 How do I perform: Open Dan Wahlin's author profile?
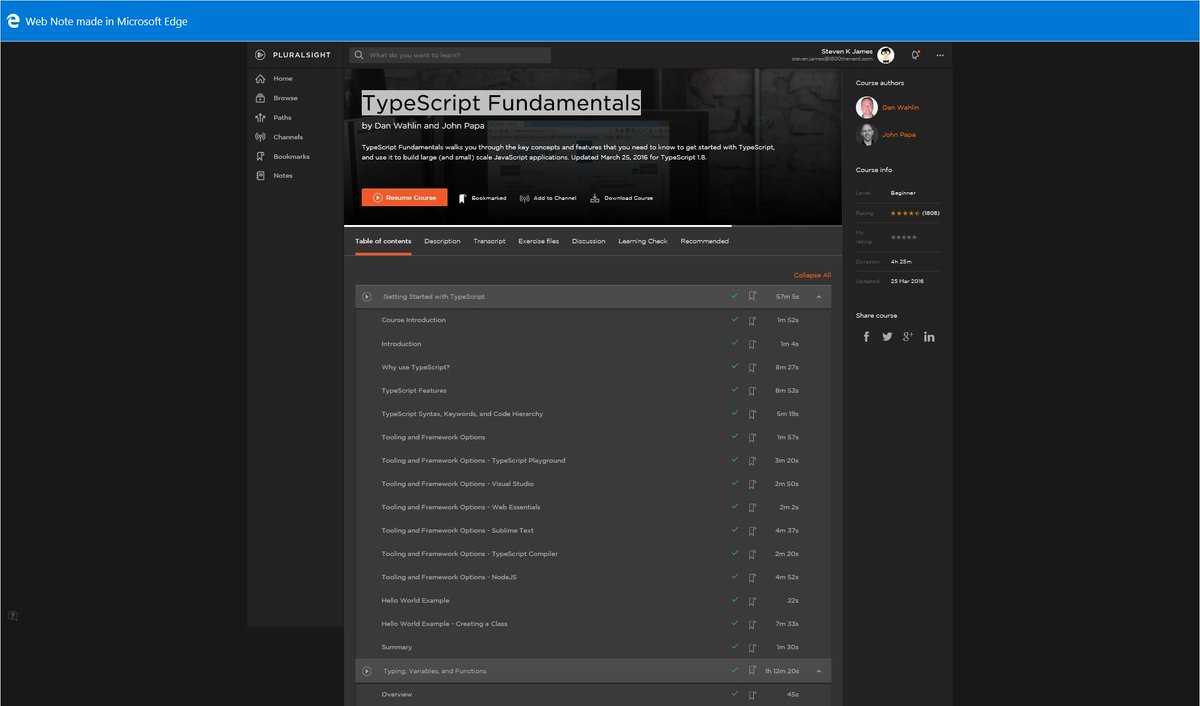click(x=900, y=107)
